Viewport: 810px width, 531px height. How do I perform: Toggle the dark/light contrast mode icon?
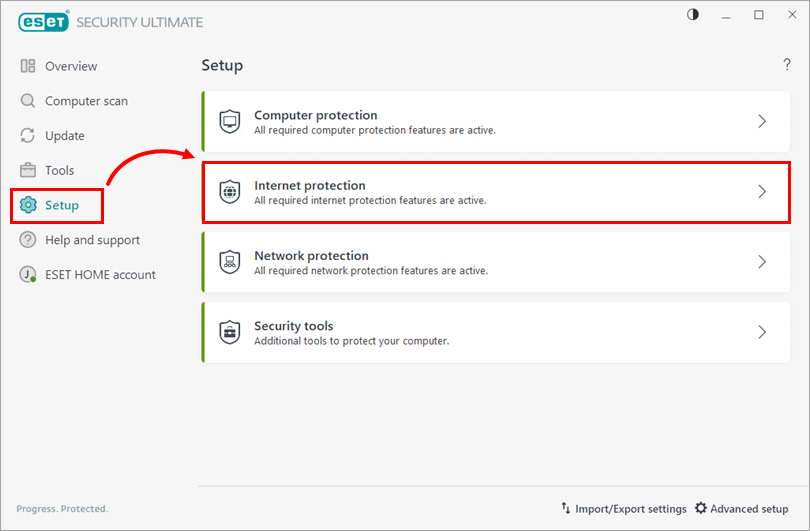(695, 15)
